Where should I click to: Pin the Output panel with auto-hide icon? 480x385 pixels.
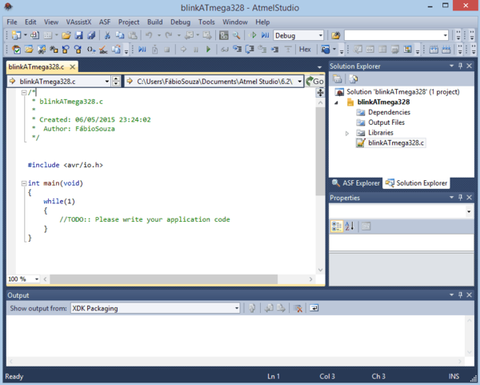[460, 295]
